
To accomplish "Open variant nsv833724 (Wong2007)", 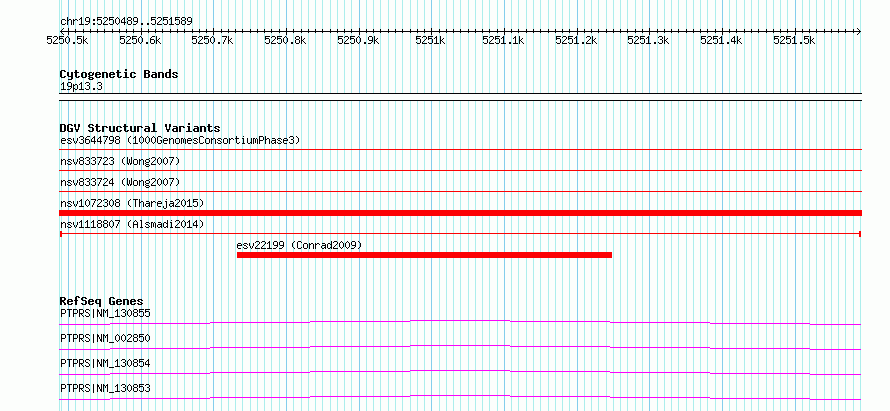I will click(120, 182).
